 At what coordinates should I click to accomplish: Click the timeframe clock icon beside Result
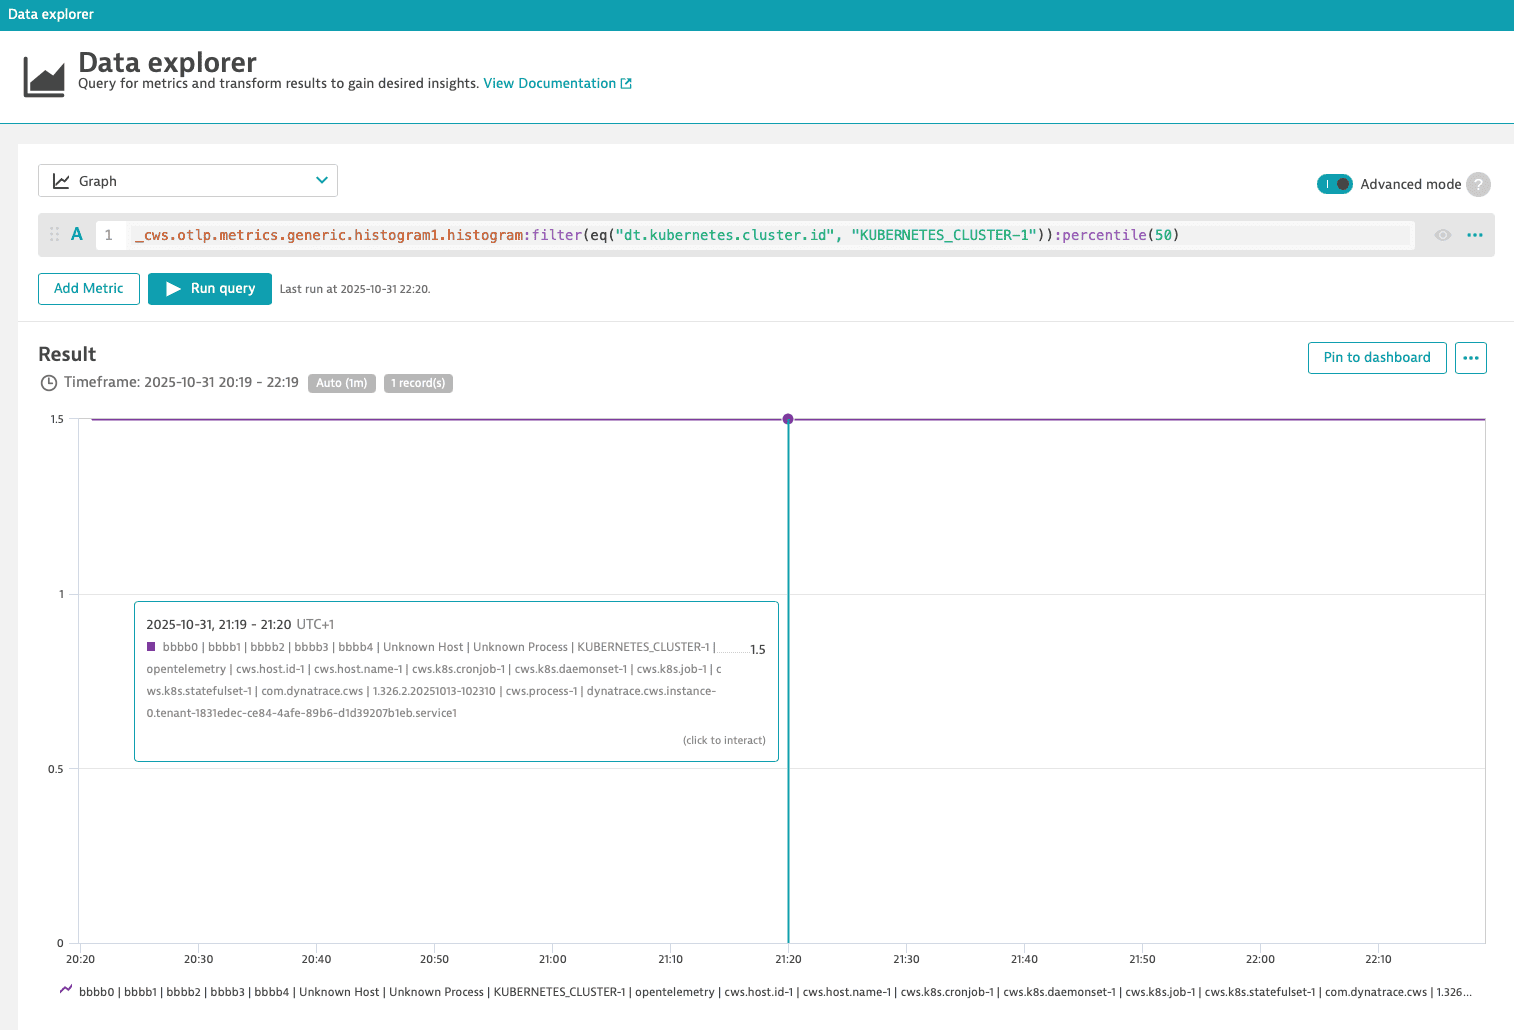coord(49,382)
